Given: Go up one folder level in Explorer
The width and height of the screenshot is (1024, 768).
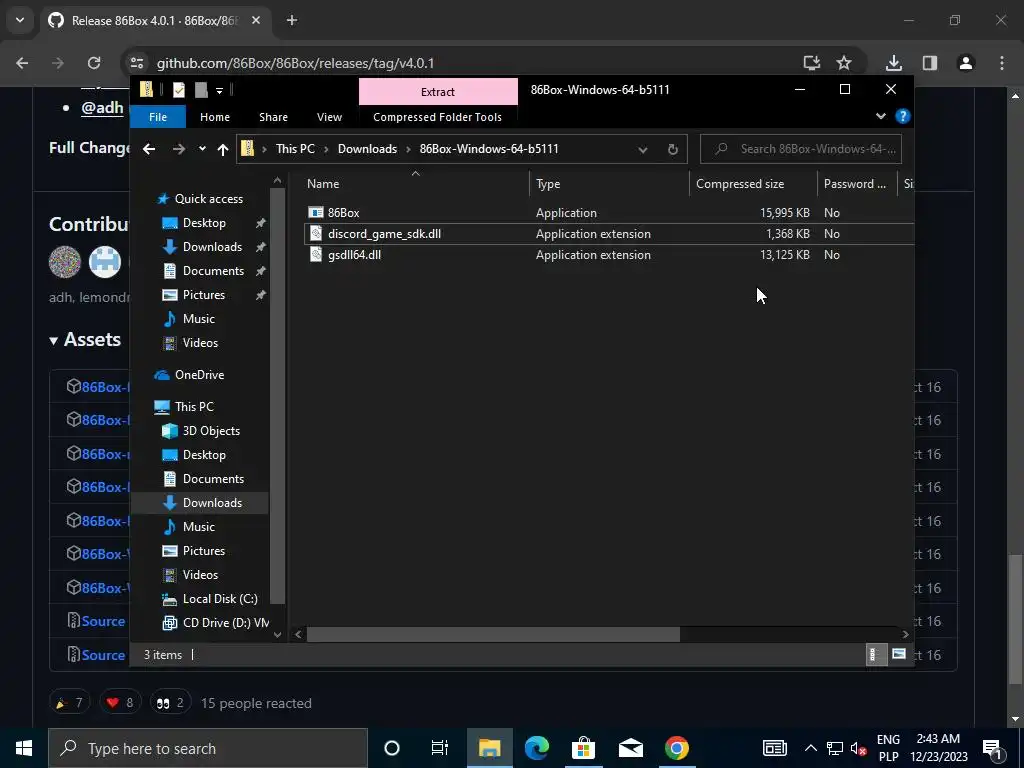Looking at the screenshot, I should 223,149.
